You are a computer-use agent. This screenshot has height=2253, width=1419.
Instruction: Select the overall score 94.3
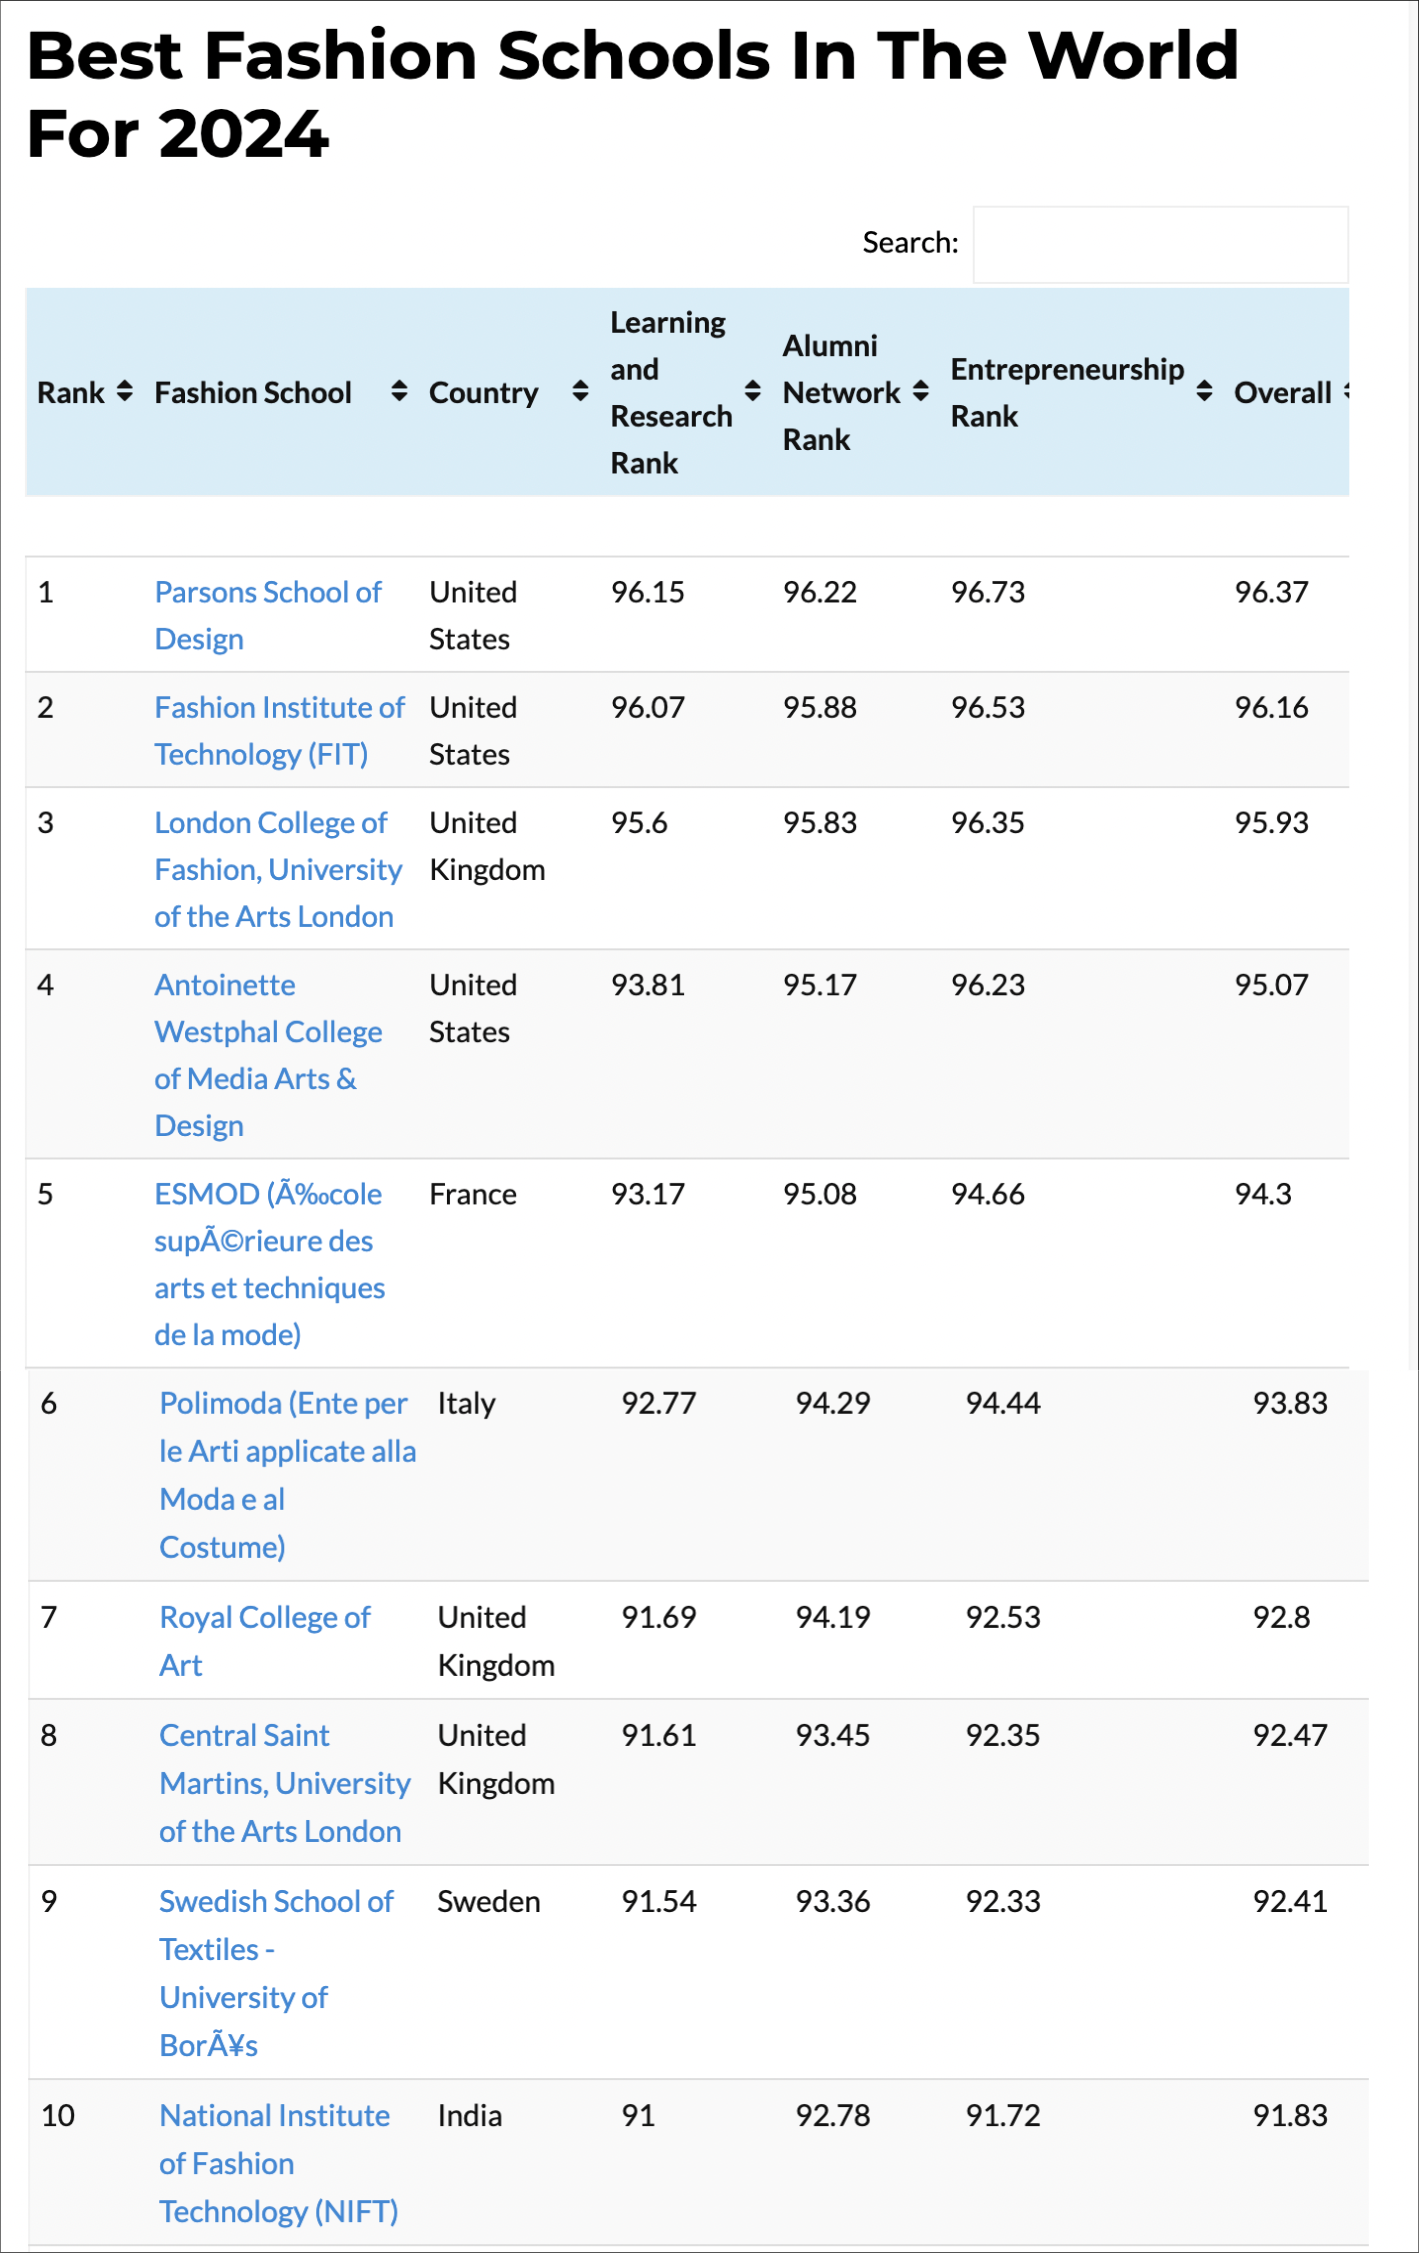pyautogui.click(x=1263, y=1194)
